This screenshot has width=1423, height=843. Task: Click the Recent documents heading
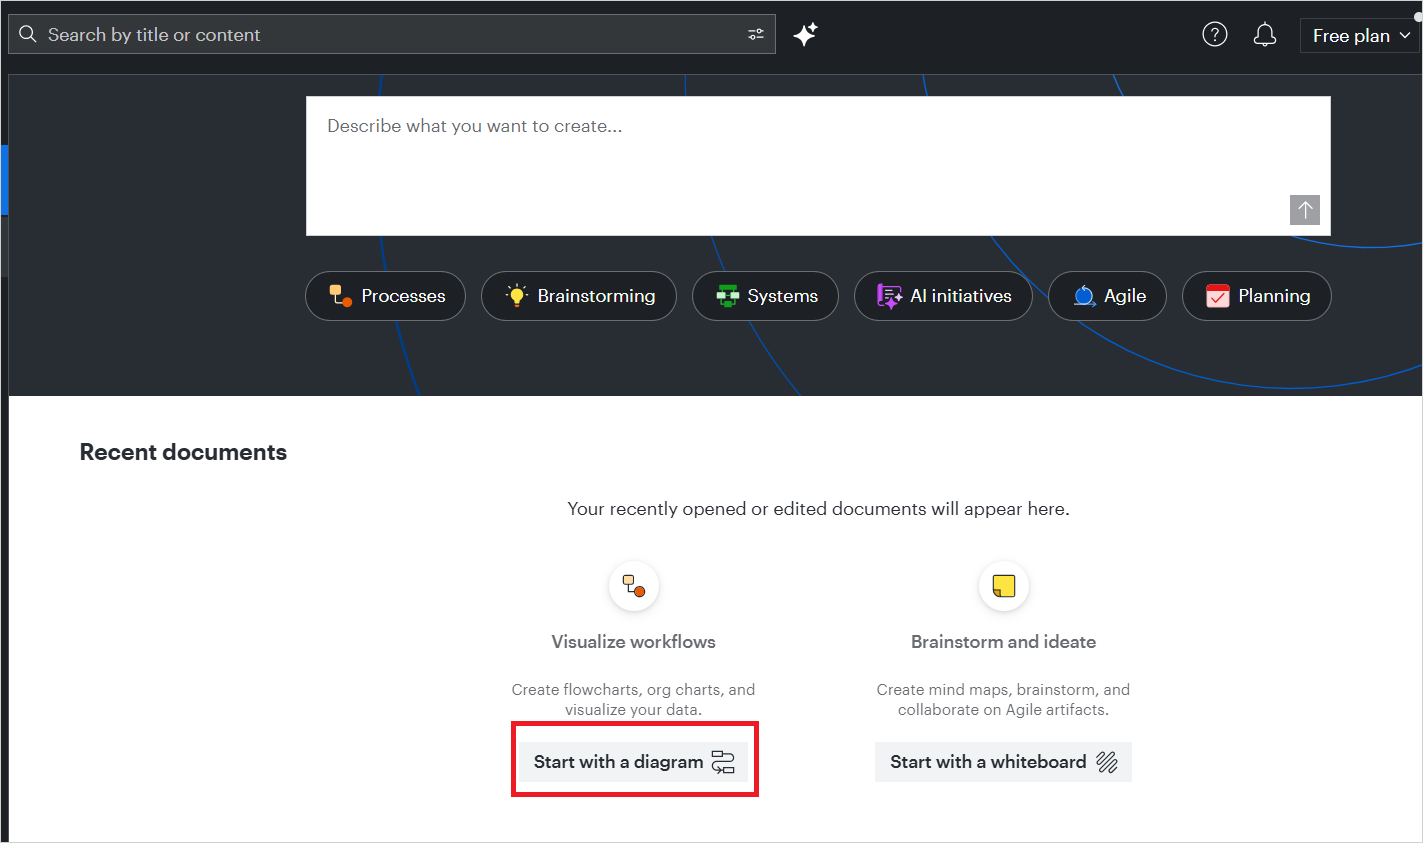tap(183, 452)
